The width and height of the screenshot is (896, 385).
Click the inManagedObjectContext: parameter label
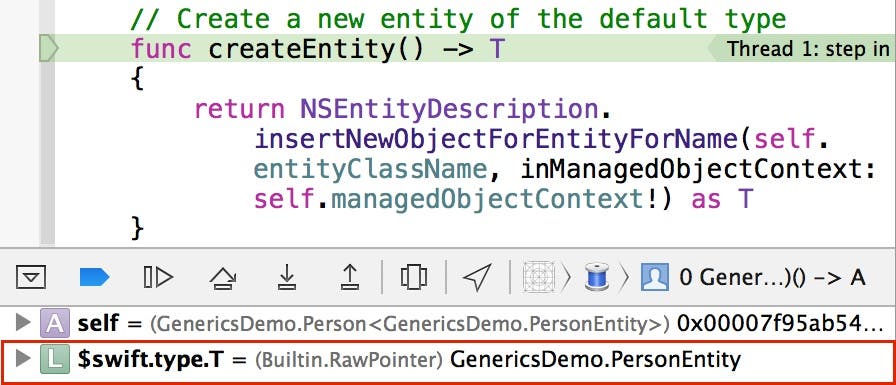(698, 170)
